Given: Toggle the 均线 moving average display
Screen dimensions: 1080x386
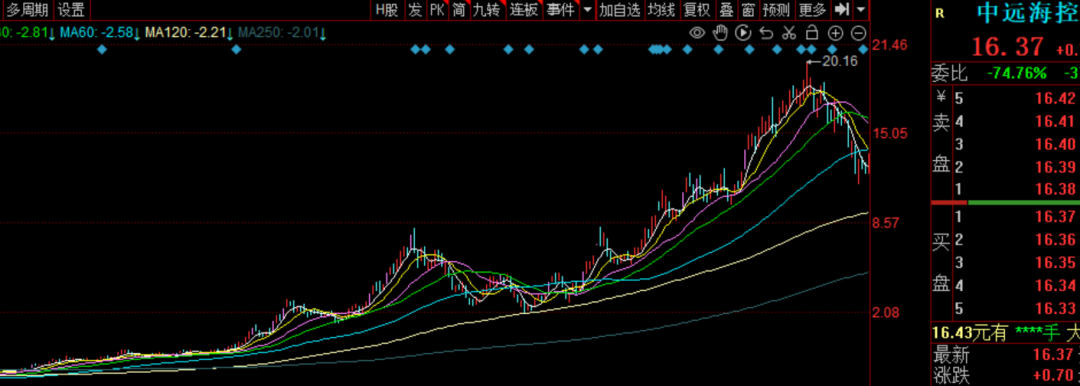Looking at the screenshot, I should (x=662, y=10).
